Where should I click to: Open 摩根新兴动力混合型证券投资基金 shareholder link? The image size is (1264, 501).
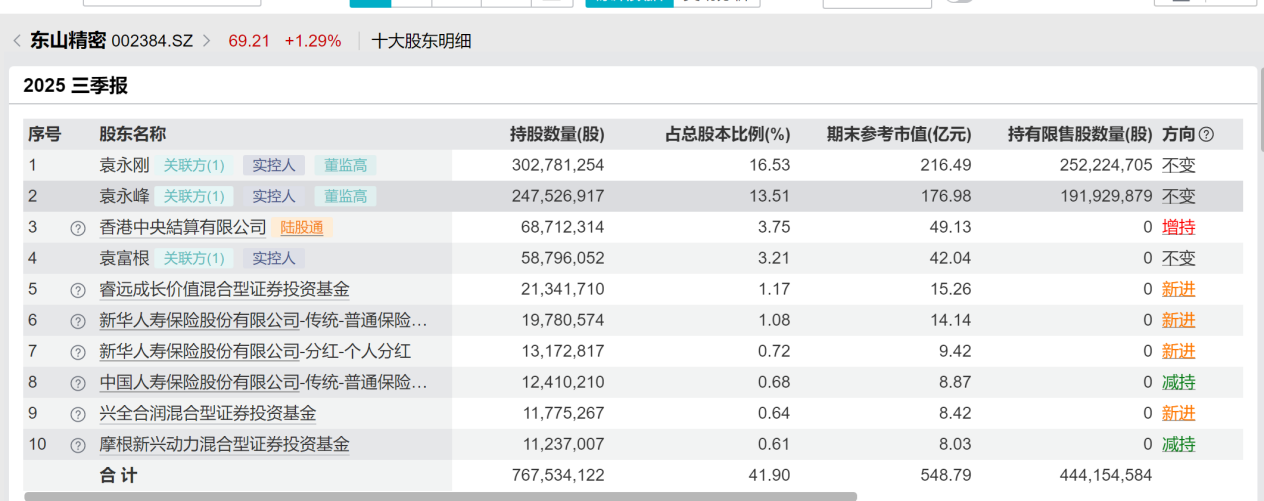tap(224, 445)
